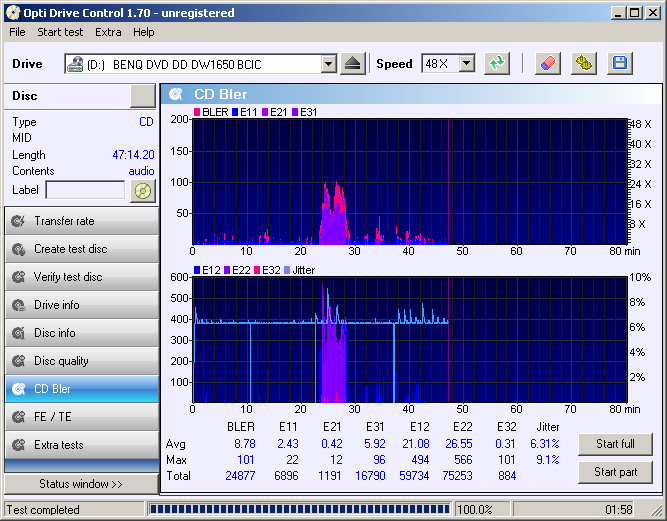Click the 100.0% progress text
The width and height of the screenshot is (667, 521).
pyautogui.click(x=474, y=510)
